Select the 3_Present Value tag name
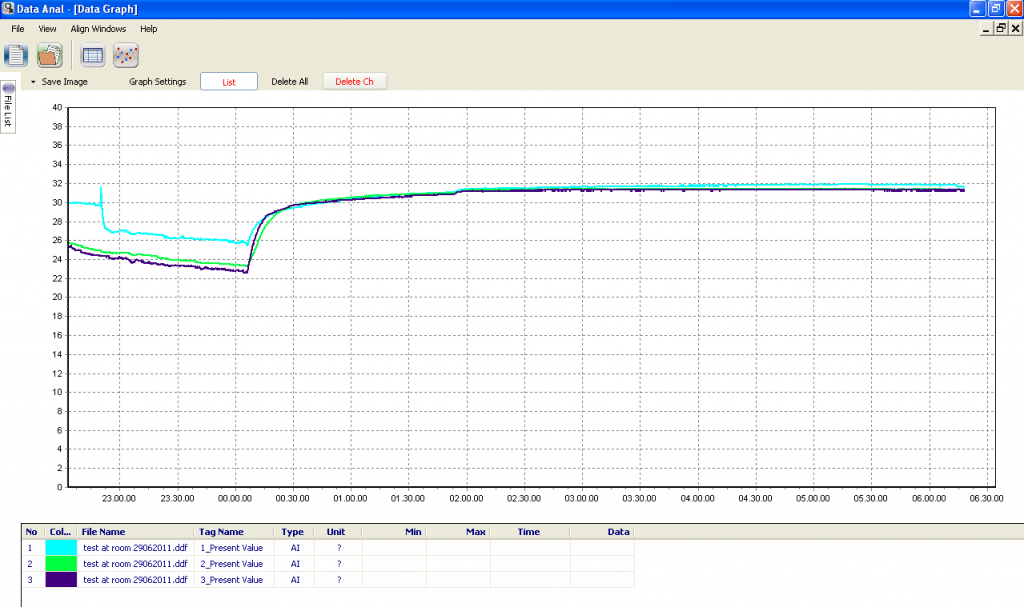The height and width of the screenshot is (607, 1024). (x=231, y=580)
